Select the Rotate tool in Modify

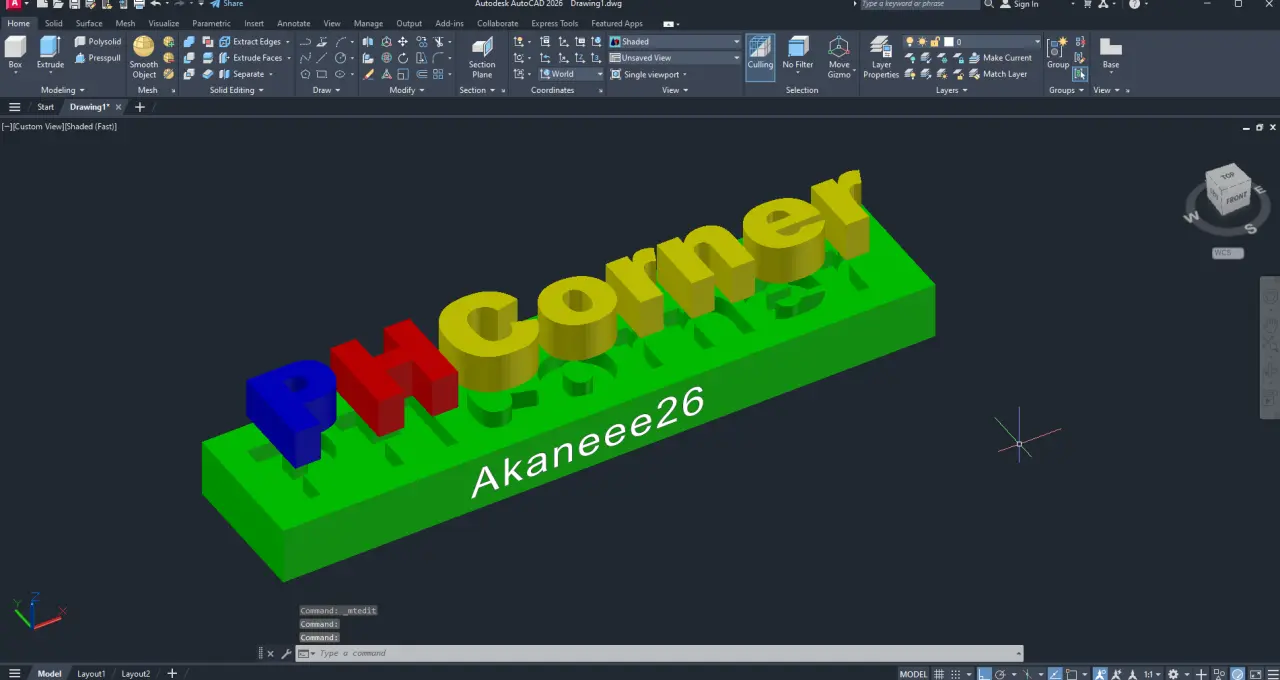[403, 58]
